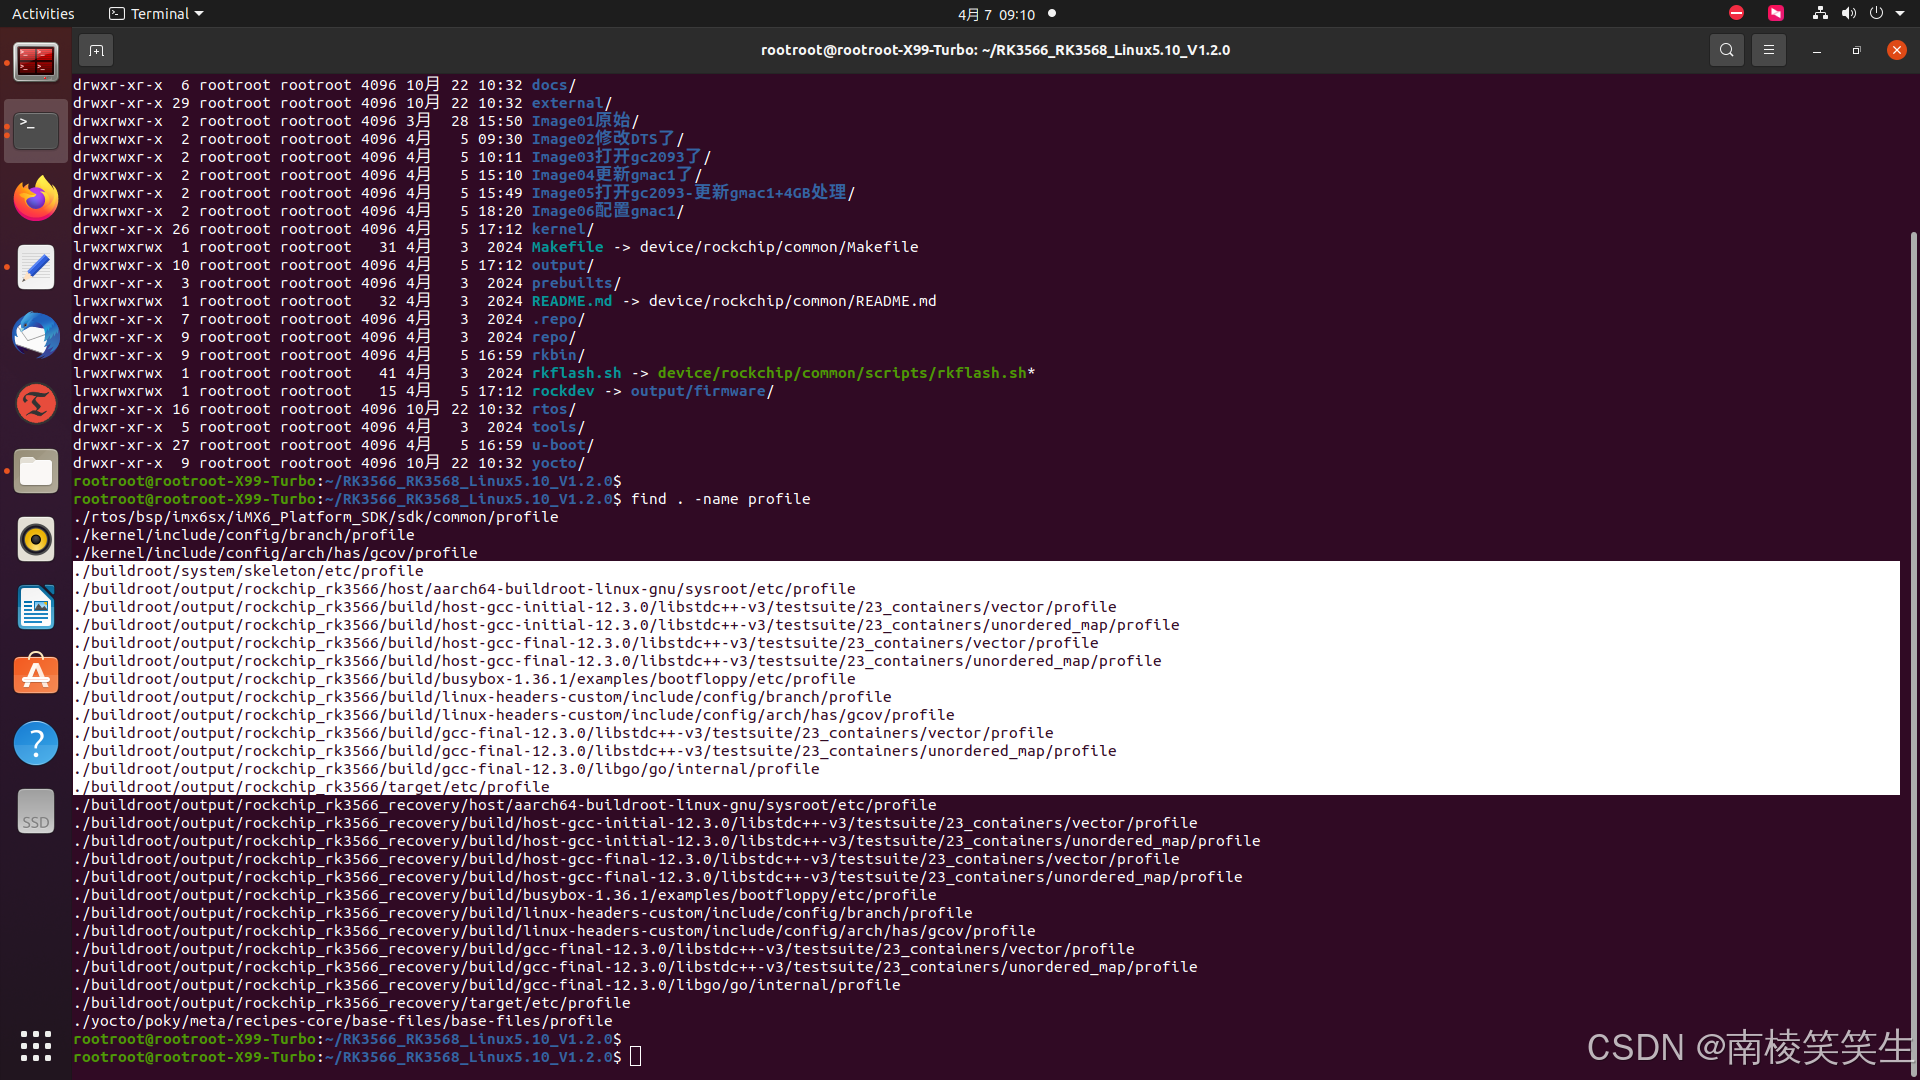This screenshot has height=1080, width=1920.
Task: Open the SSD drive dock icon
Action: (x=36, y=811)
